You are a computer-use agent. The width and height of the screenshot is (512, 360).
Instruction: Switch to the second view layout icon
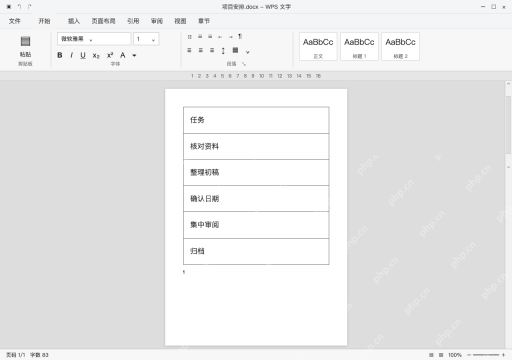(441, 355)
